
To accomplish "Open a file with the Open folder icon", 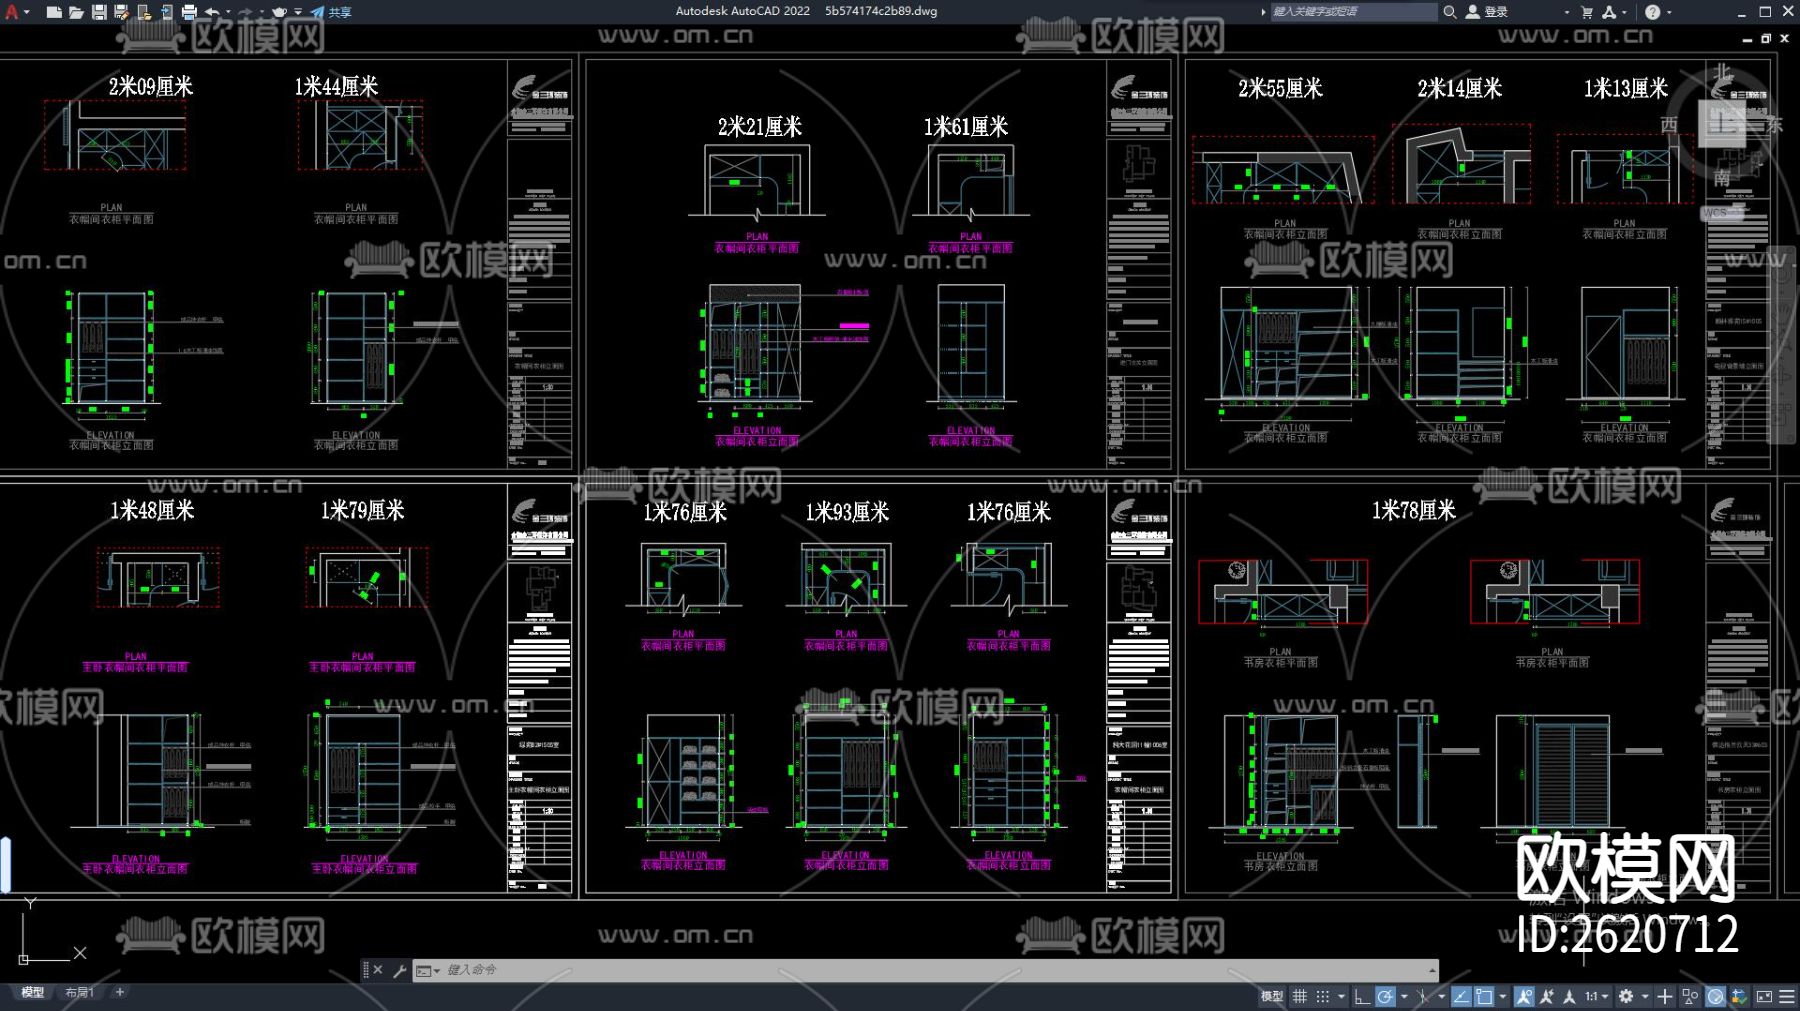I will (76, 12).
